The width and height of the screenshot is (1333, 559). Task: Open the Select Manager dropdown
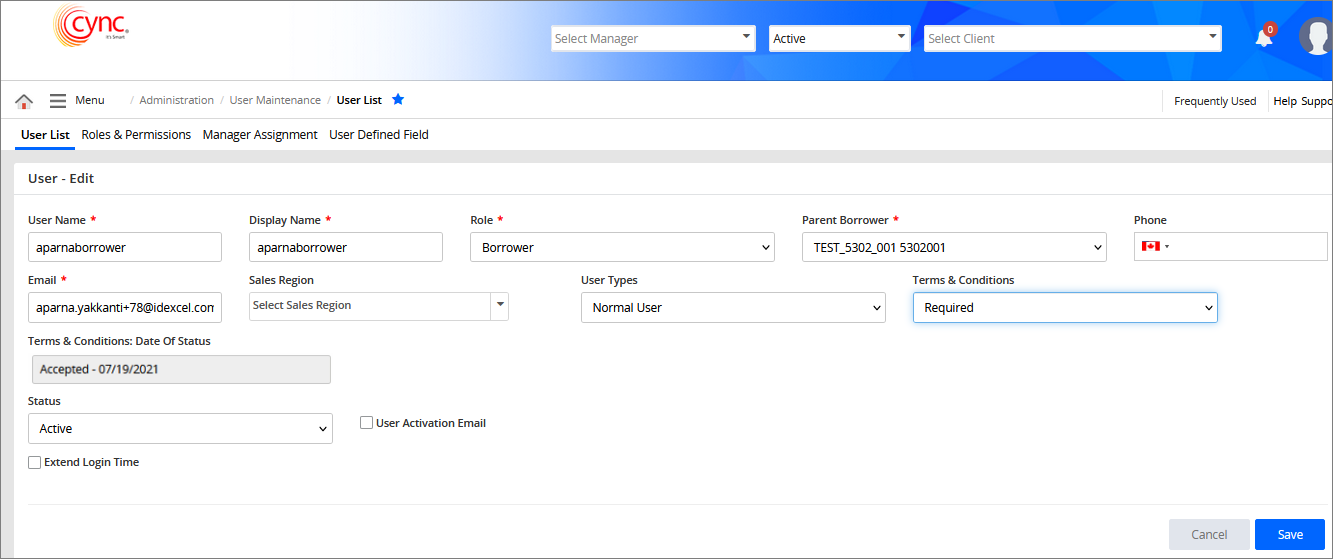[x=653, y=39]
